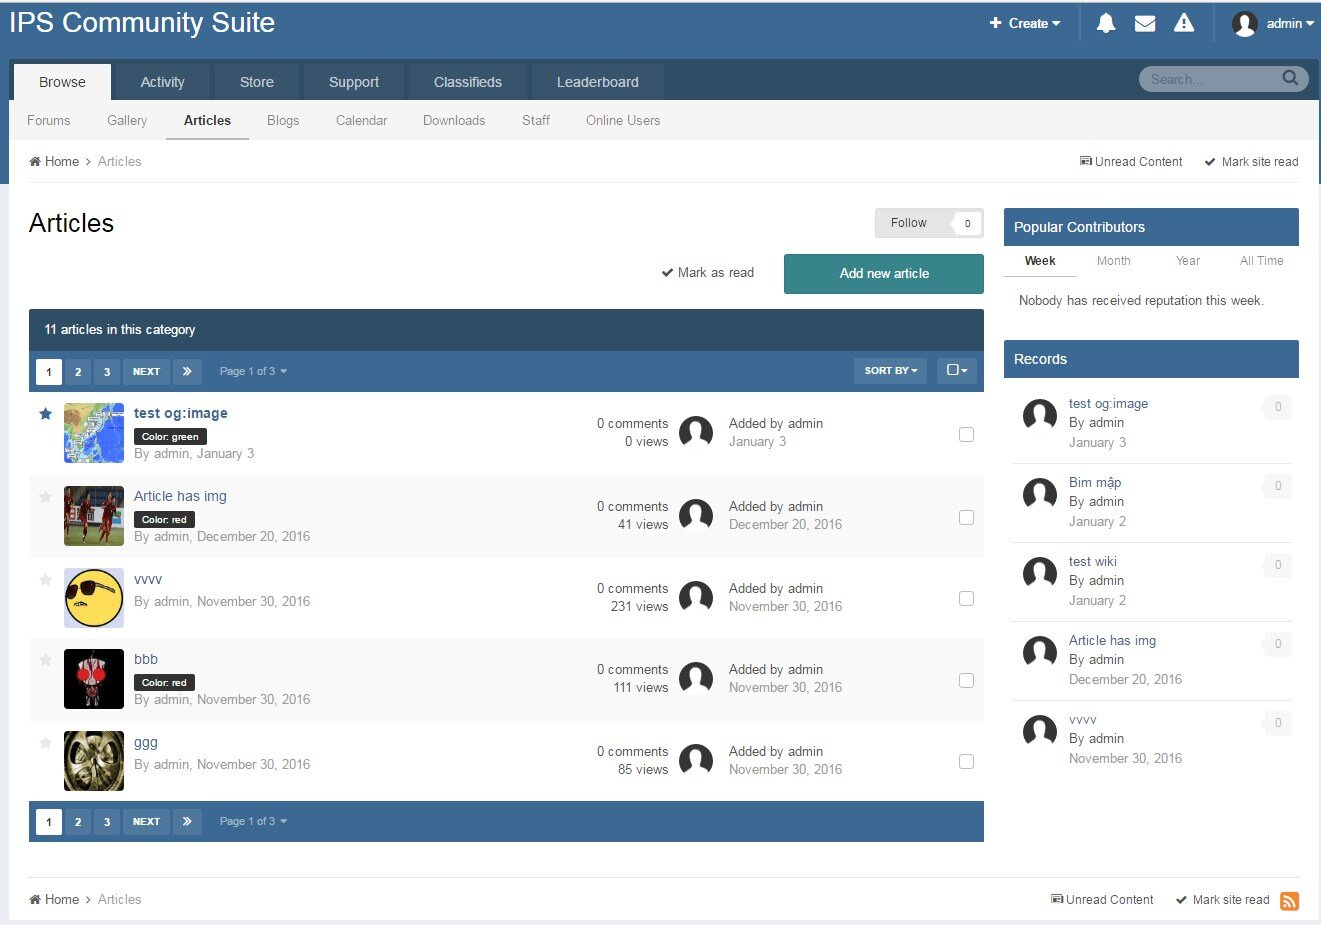1321x925 pixels.
Task: Click the Home icon in top breadcrumb
Action: (x=35, y=162)
